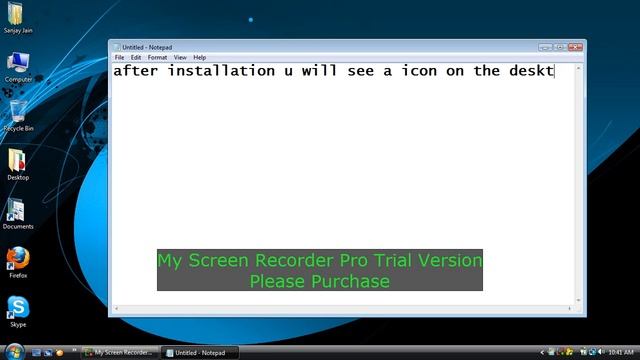
Task: Select the Recycle Bin icon
Action: pyautogui.click(x=18, y=116)
